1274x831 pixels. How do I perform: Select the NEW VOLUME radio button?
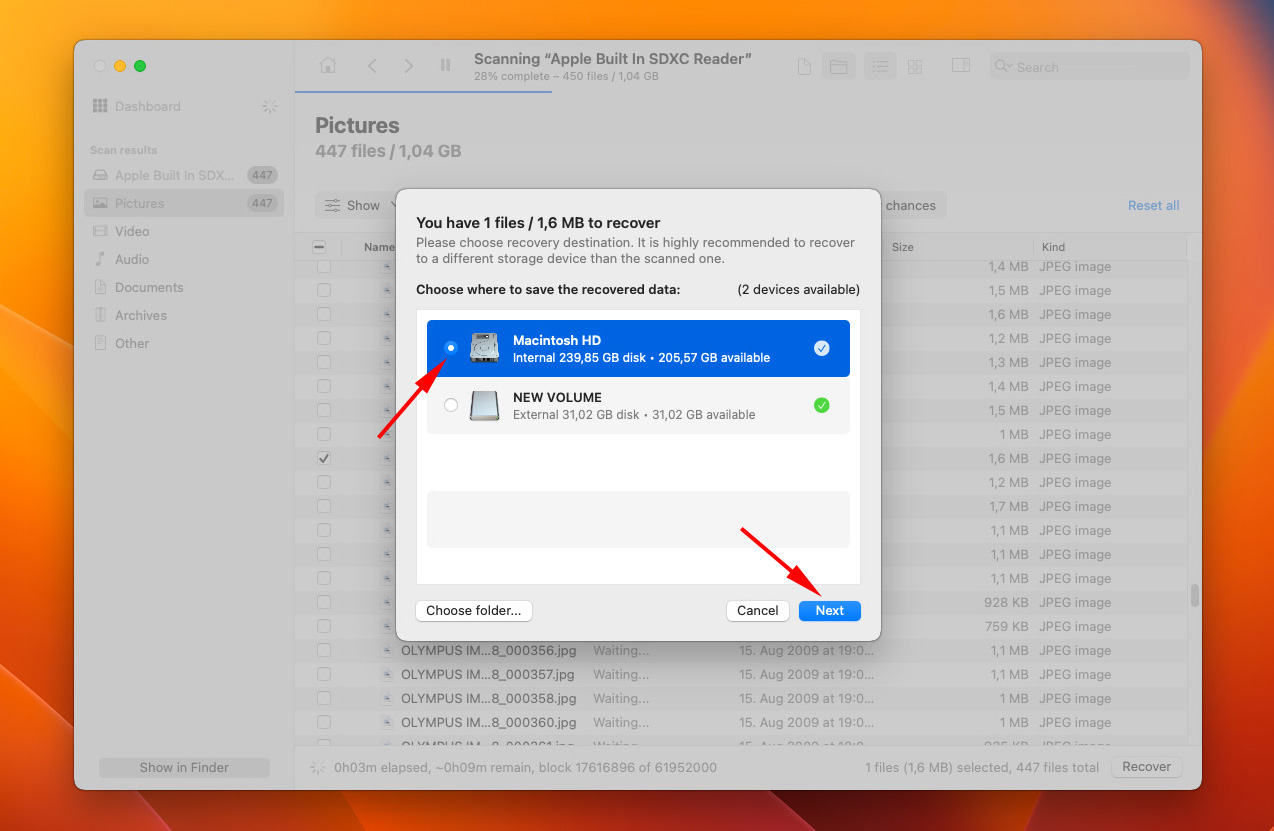[451, 405]
